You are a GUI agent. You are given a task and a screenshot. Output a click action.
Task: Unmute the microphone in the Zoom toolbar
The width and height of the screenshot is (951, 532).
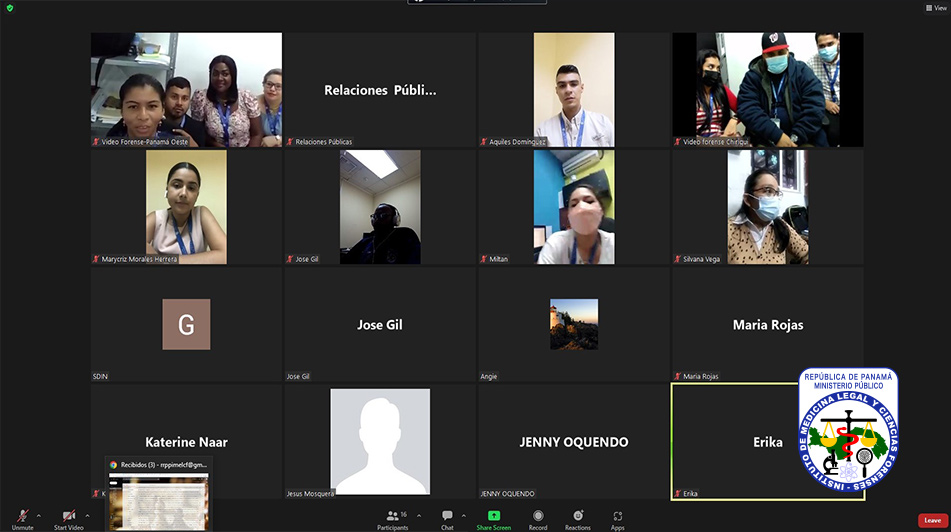point(22,519)
